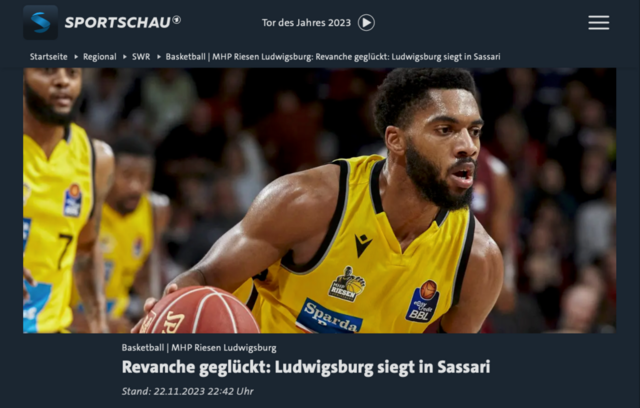Play the Tor des Jahres 2023 video icon

pos(366,22)
